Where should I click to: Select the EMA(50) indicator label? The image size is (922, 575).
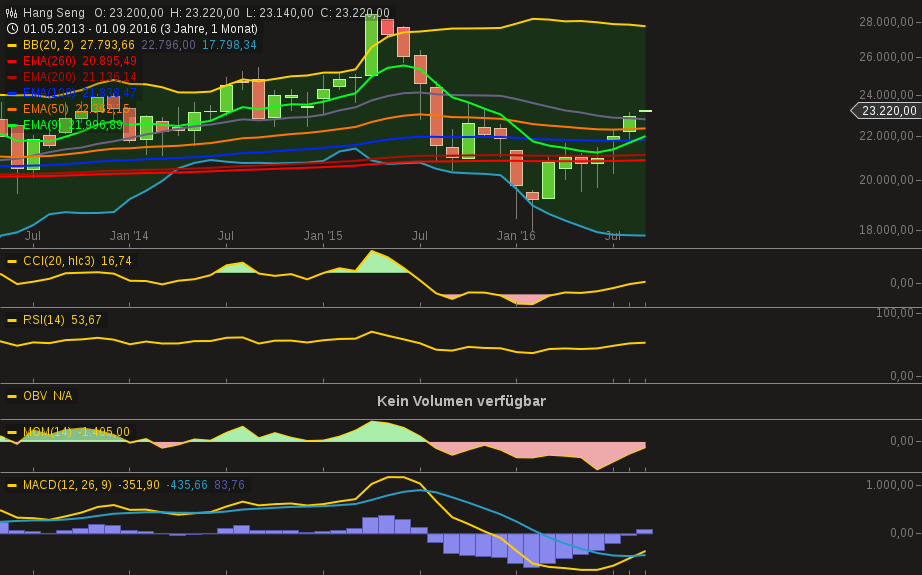click(46, 109)
